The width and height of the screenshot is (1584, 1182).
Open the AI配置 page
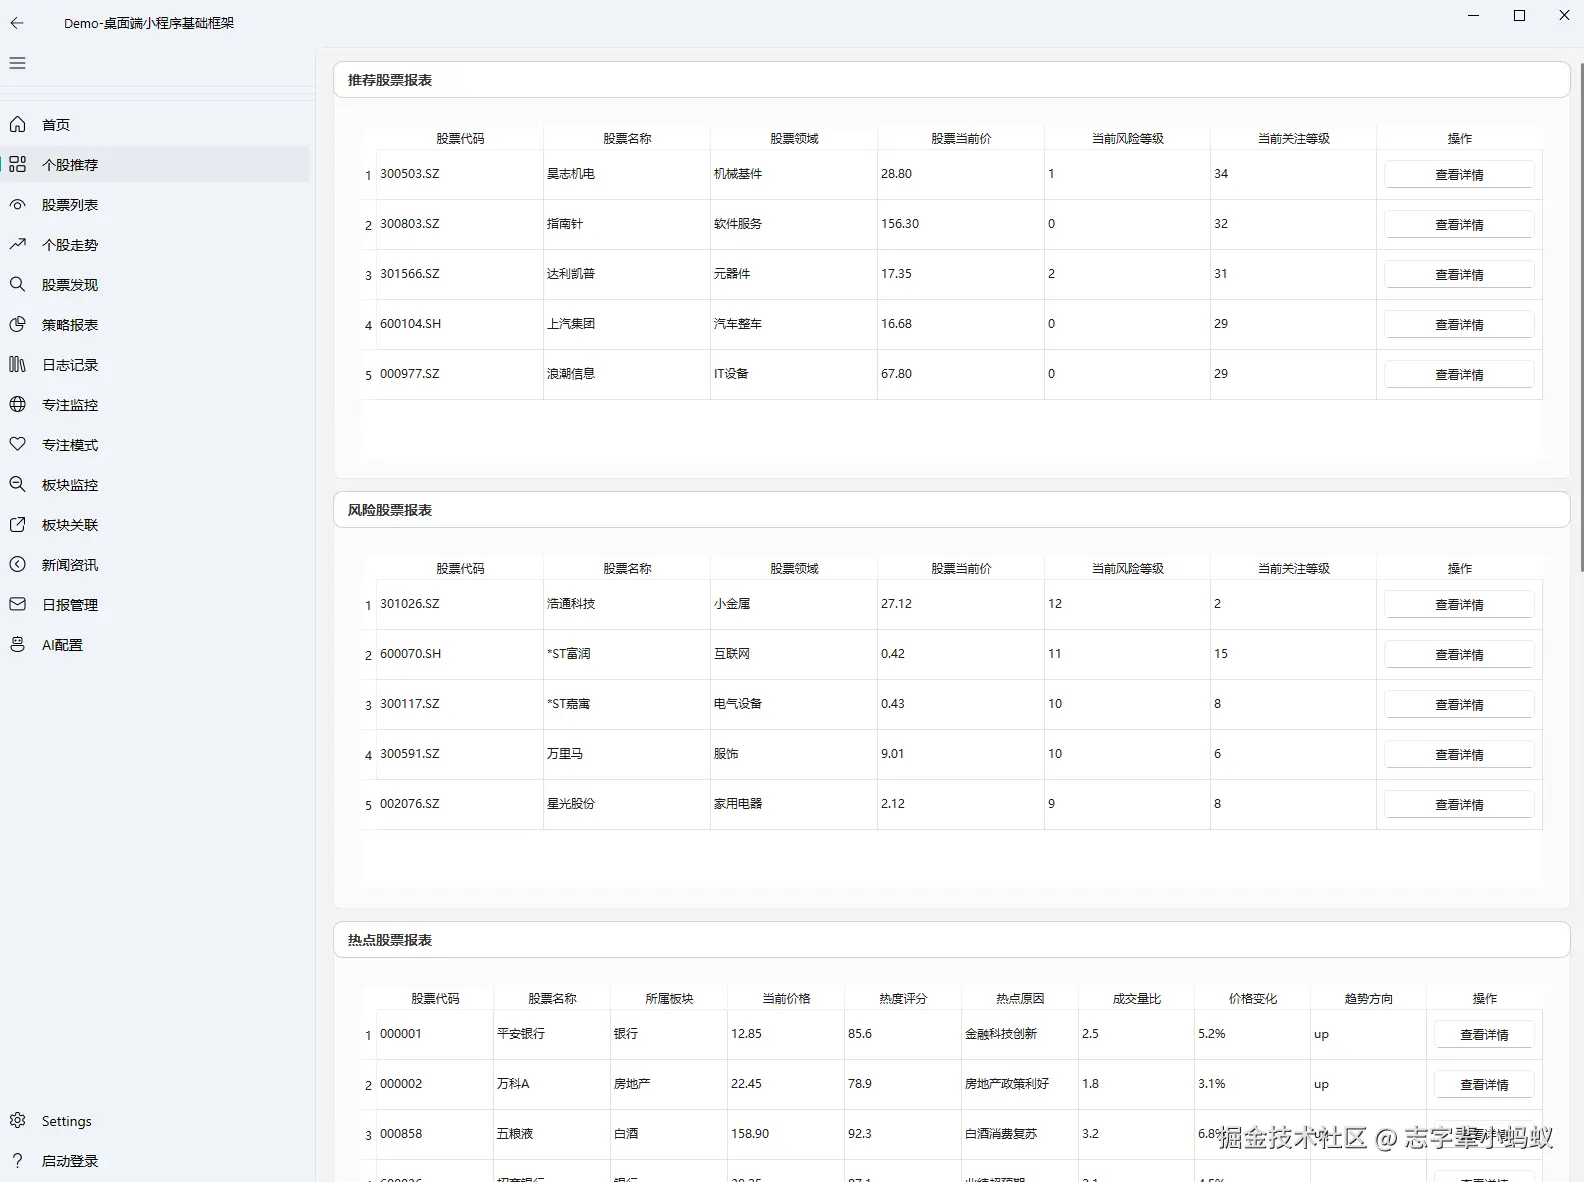point(155,644)
